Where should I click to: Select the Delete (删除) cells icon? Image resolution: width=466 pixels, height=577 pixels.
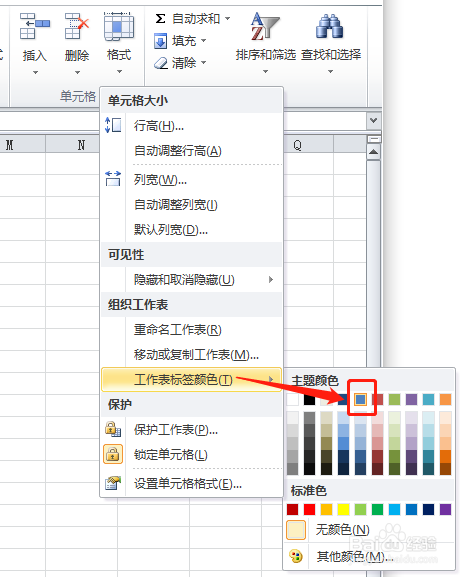[77, 26]
